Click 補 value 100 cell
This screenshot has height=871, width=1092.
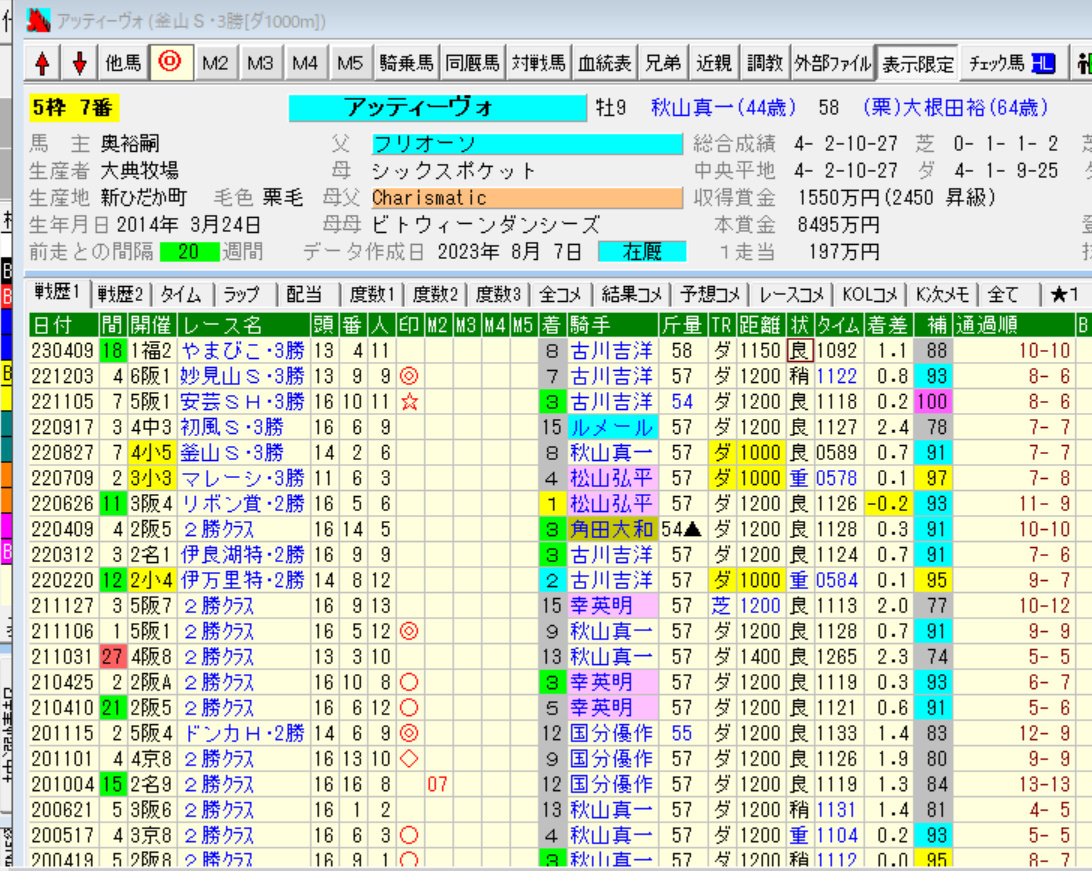932,402
